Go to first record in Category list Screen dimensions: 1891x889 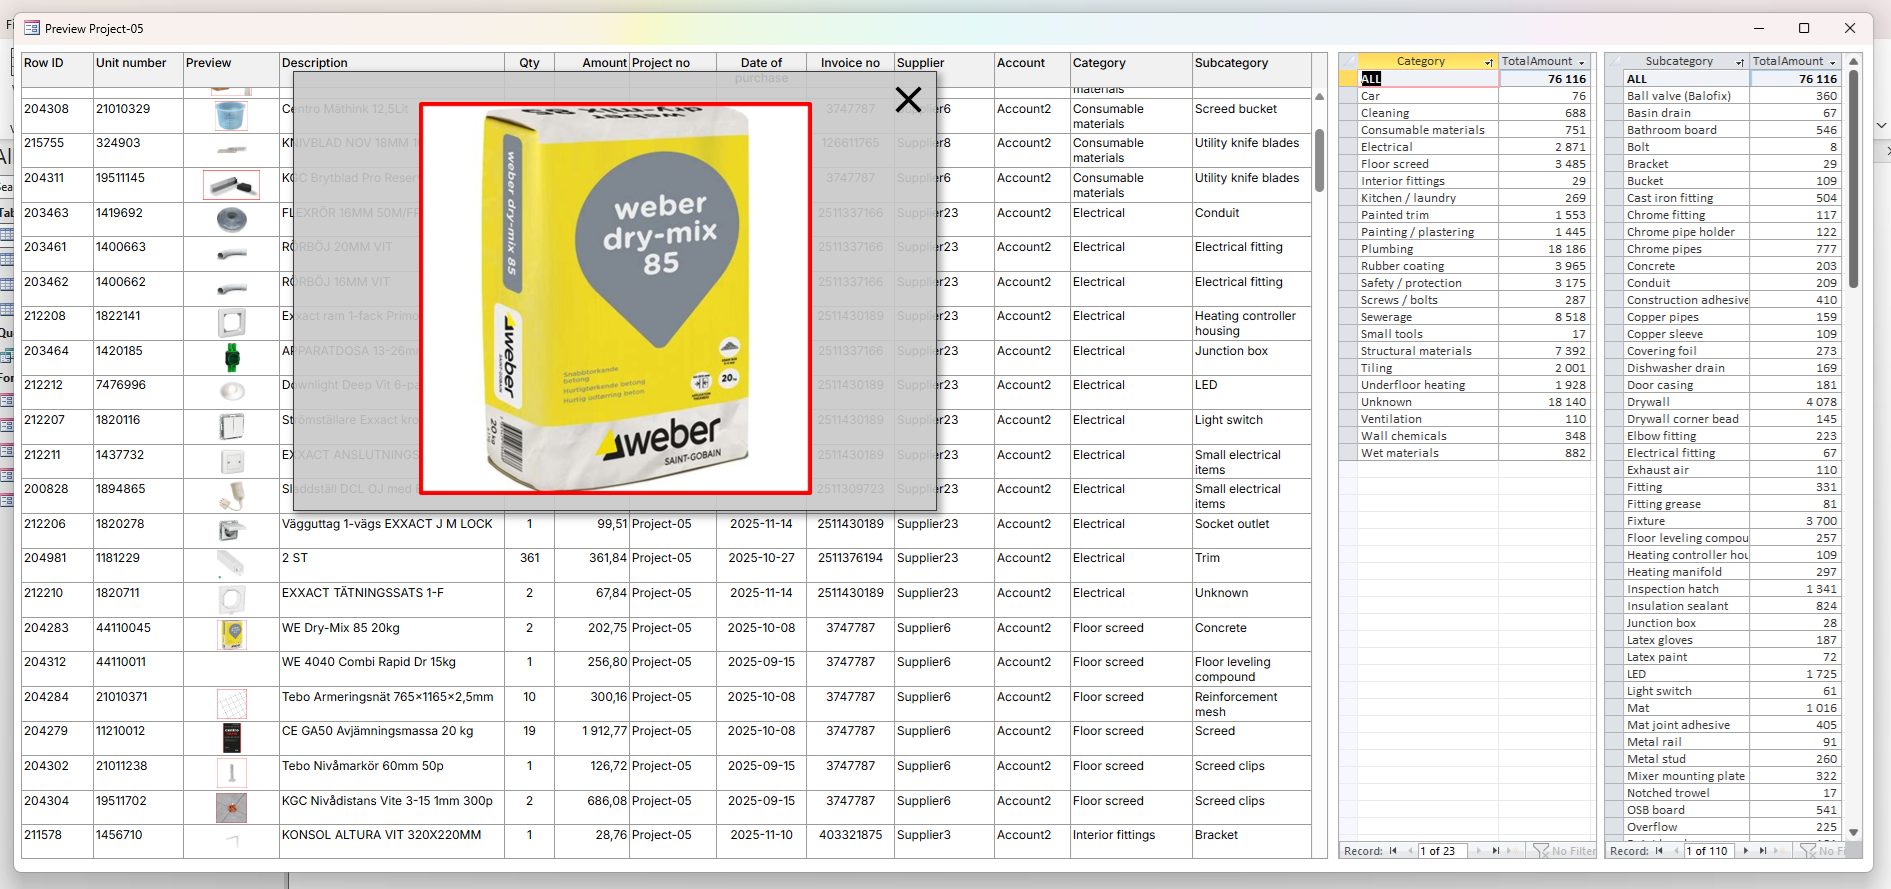1393,851
